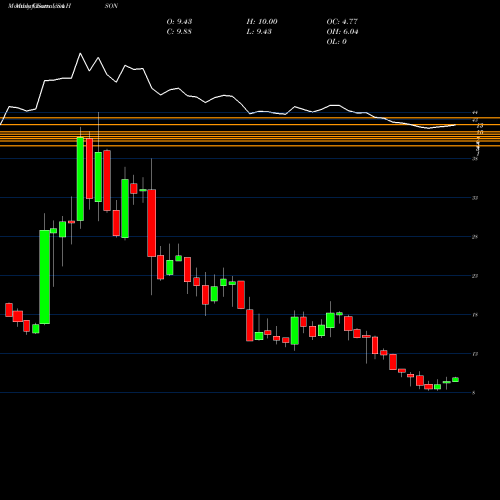The height and width of the screenshot is (500, 500).
Task: Click the 'OL: 0' readout
Action: click(336, 42)
